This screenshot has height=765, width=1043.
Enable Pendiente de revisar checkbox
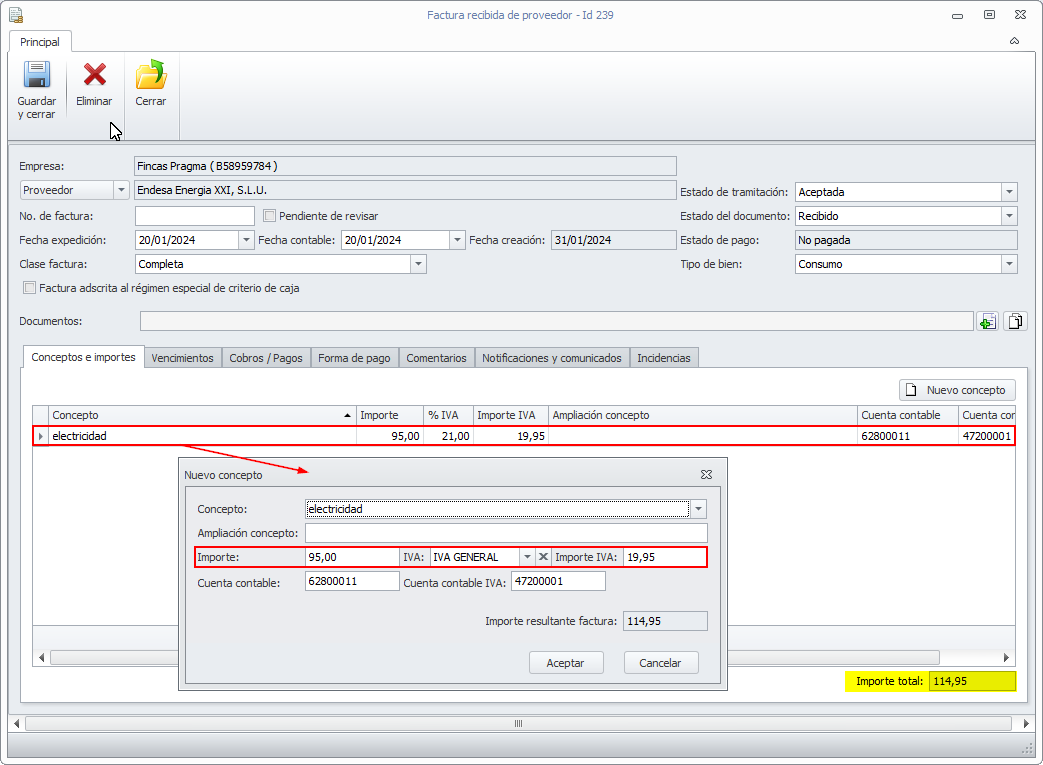point(269,216)
